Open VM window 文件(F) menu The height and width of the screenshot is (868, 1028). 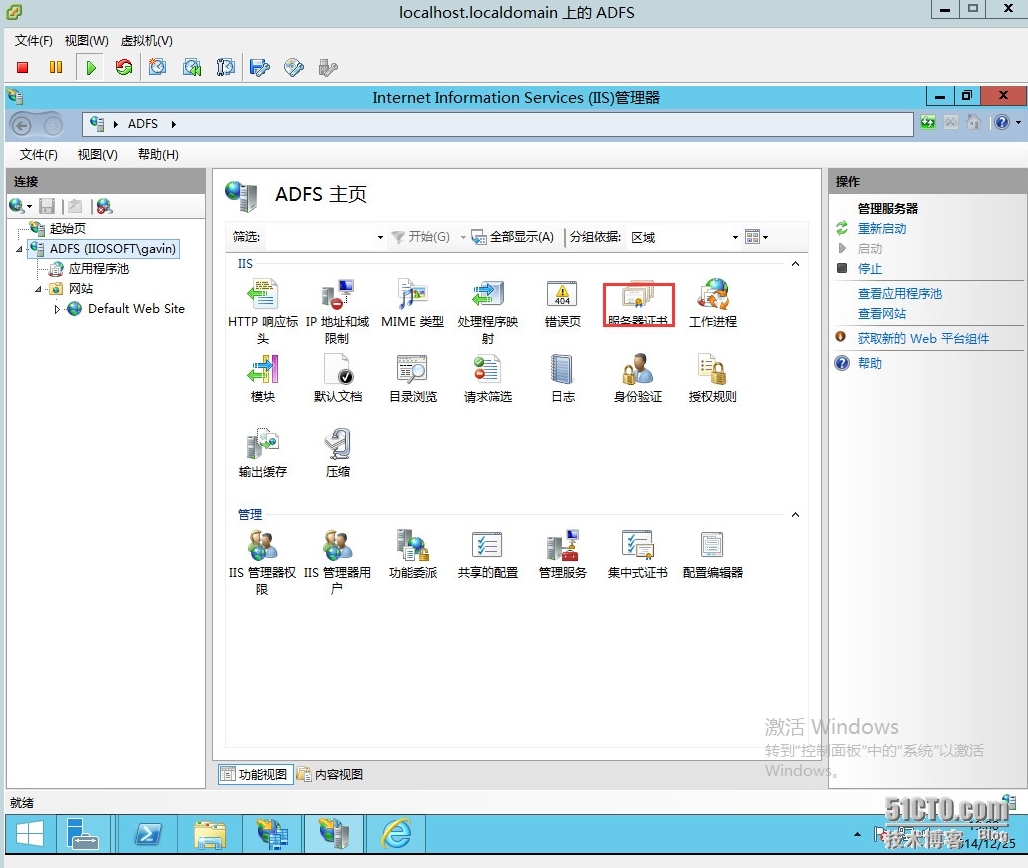(33, 41)
